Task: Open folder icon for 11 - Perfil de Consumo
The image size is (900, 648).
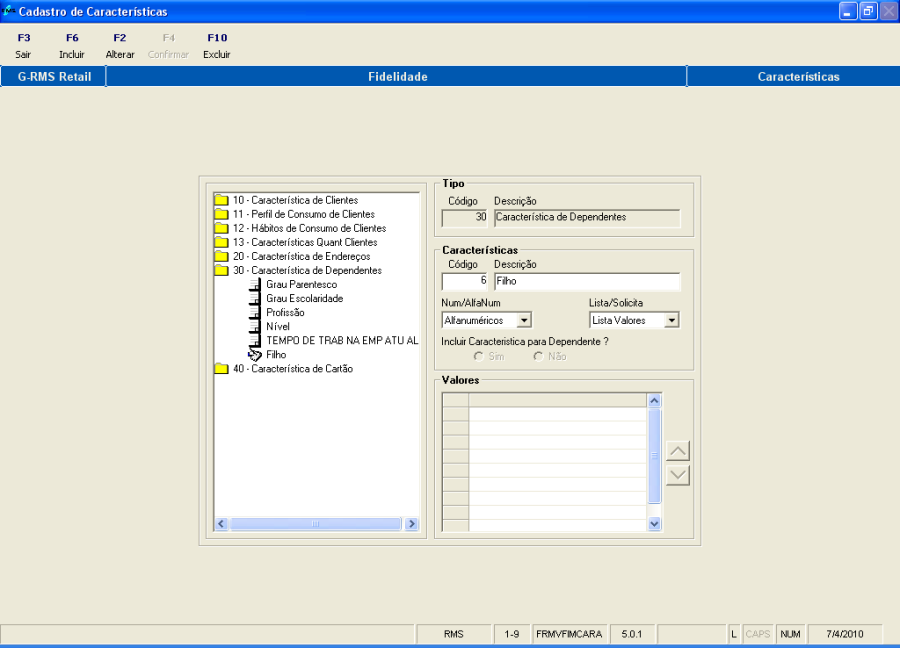Action: 222,214
